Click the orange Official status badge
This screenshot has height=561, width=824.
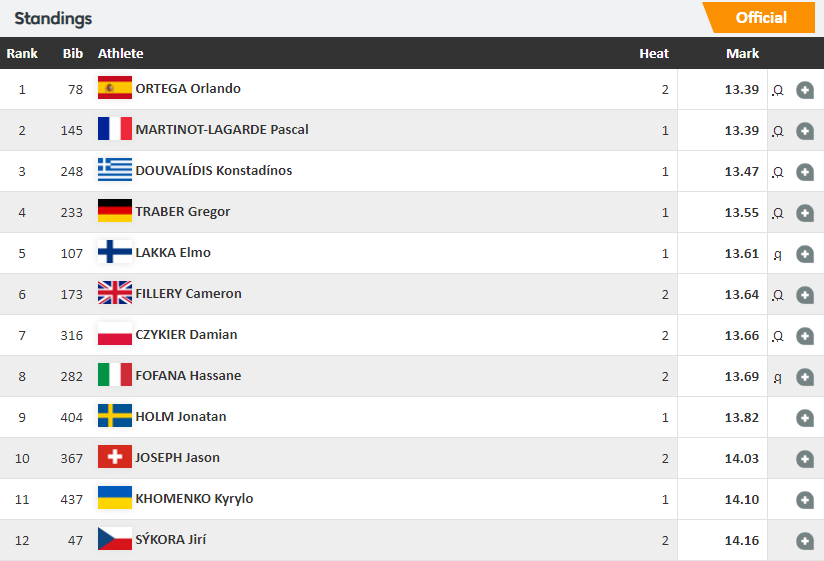758,18
